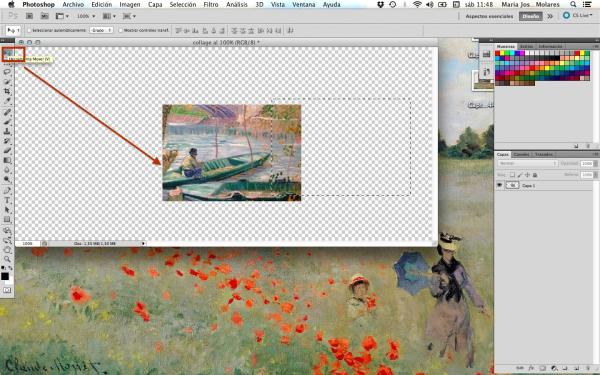
Task: Select the Gradient tool
Action: point(7,160)
